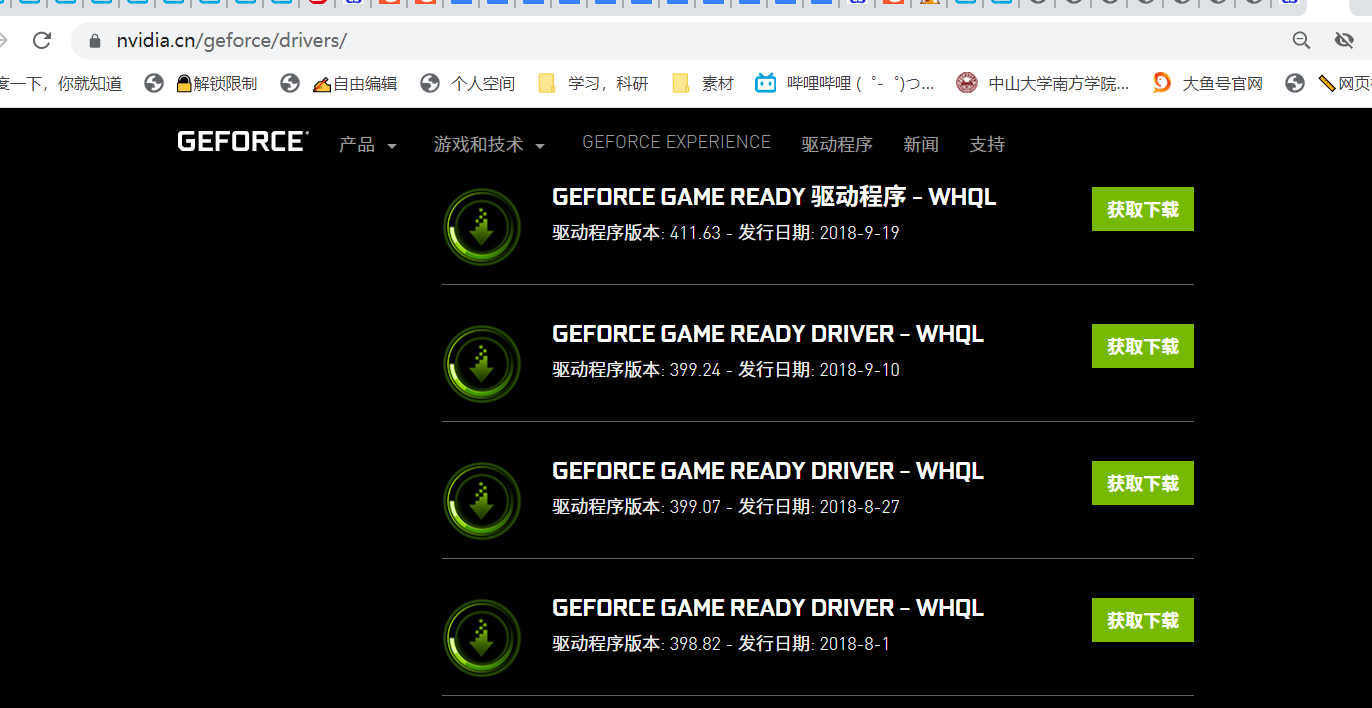
Task: Click the lock icon beside nvidia.cn address
Action: [96, 41]
